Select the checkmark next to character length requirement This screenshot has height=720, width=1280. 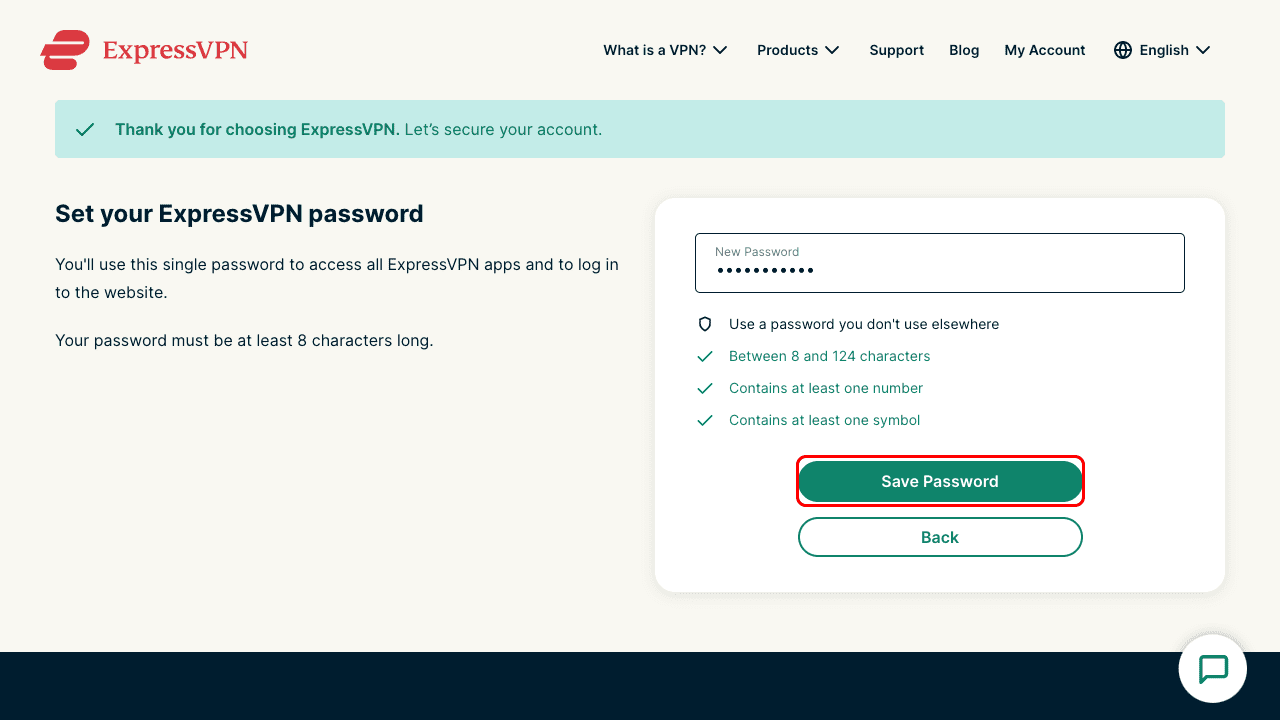coord(705,356)
